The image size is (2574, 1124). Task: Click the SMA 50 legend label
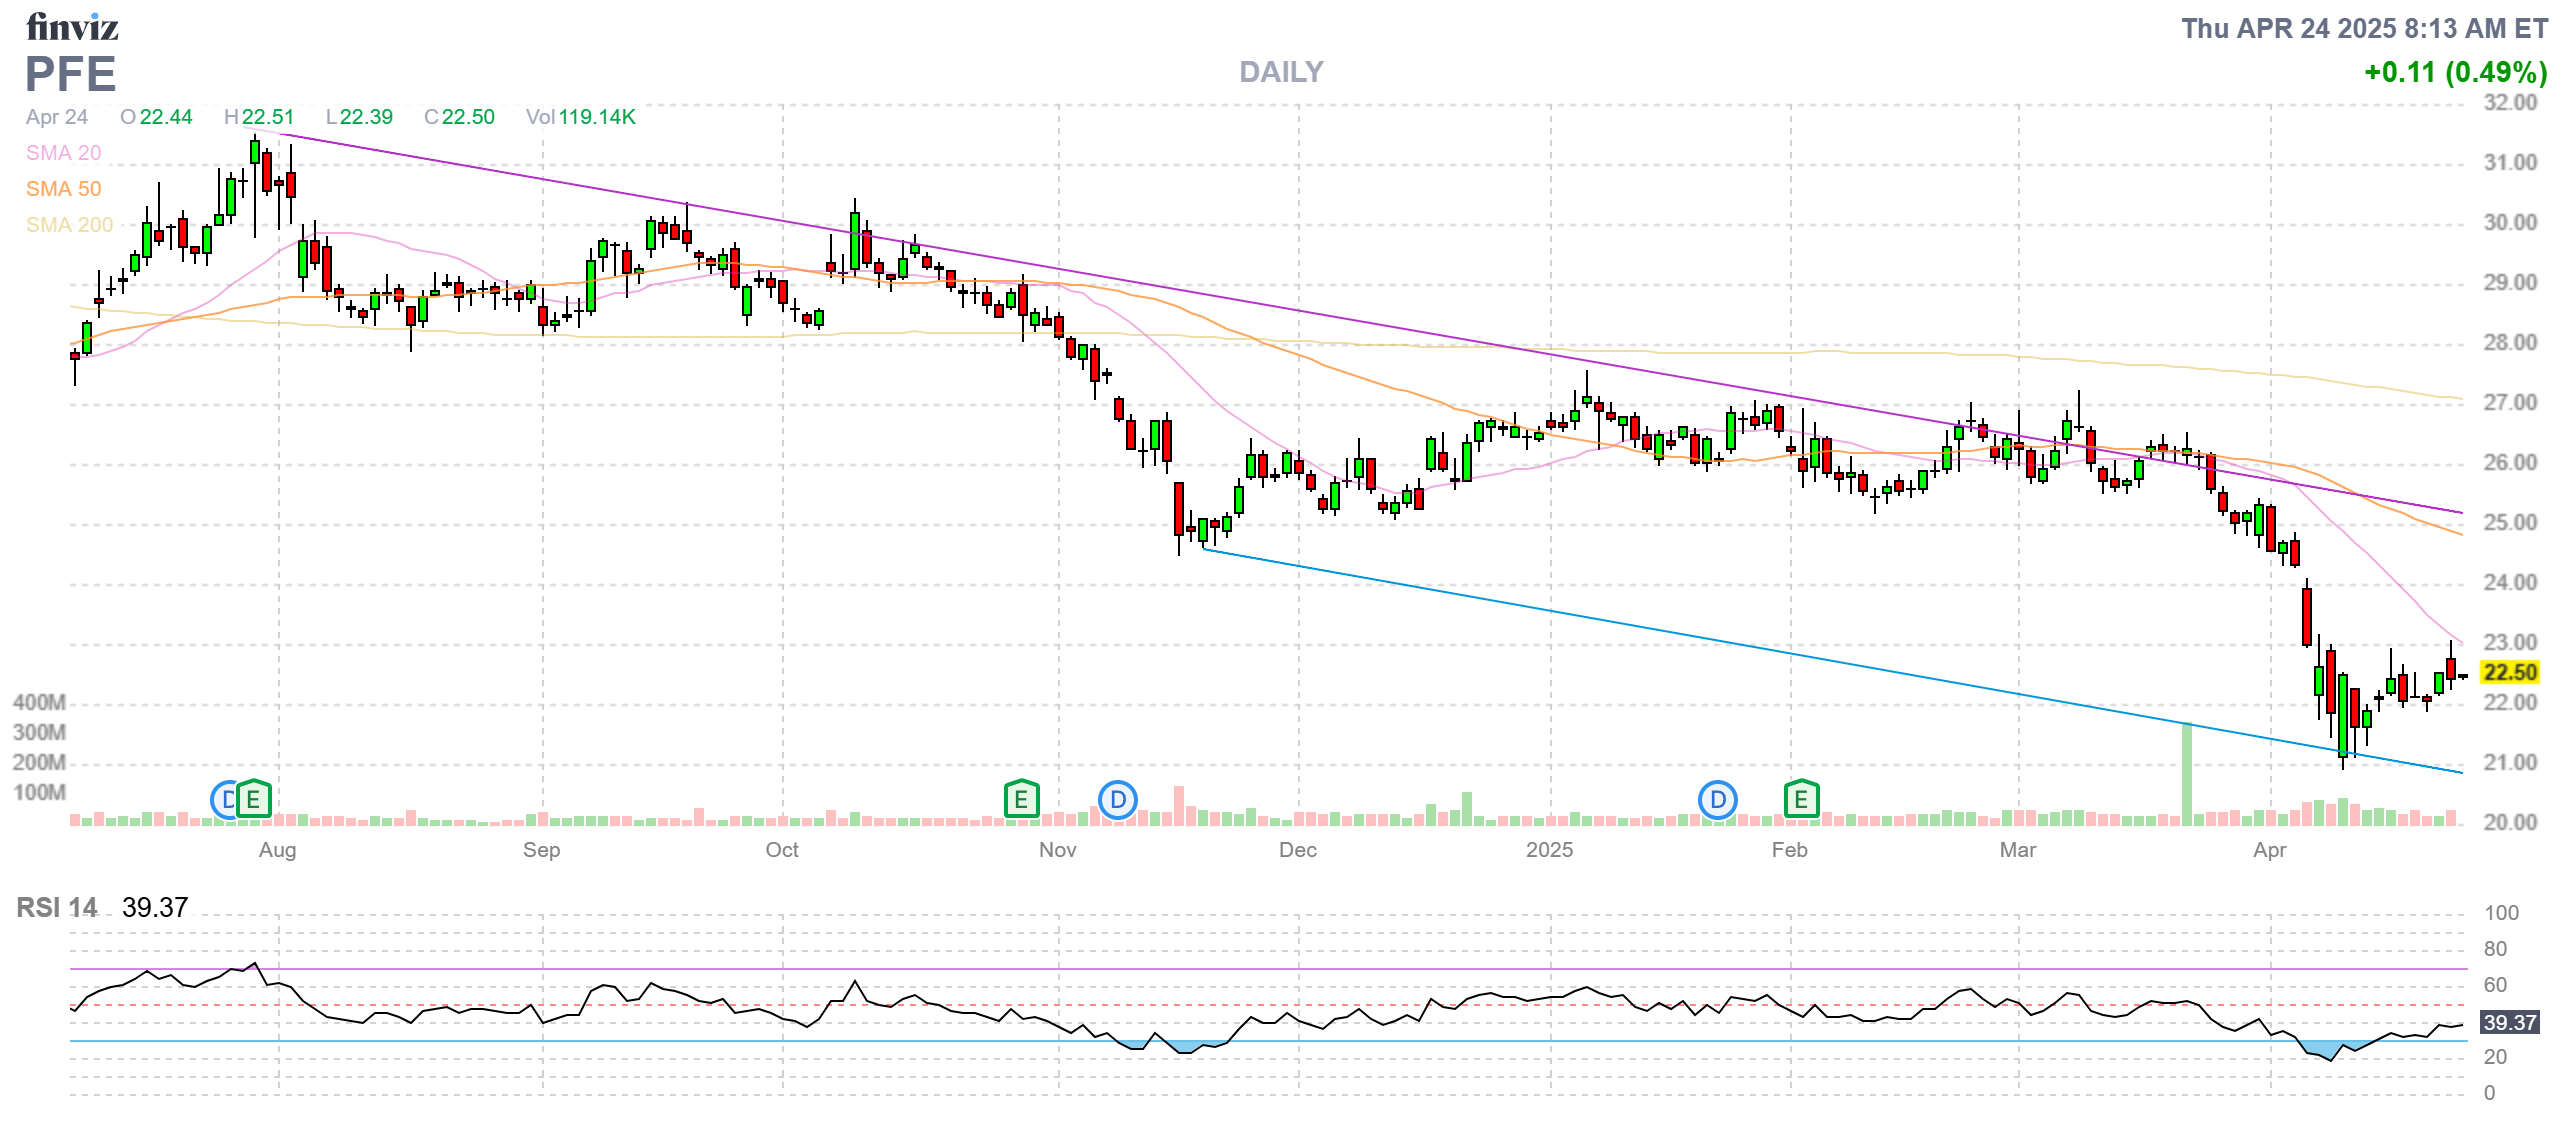pos(63,189)
